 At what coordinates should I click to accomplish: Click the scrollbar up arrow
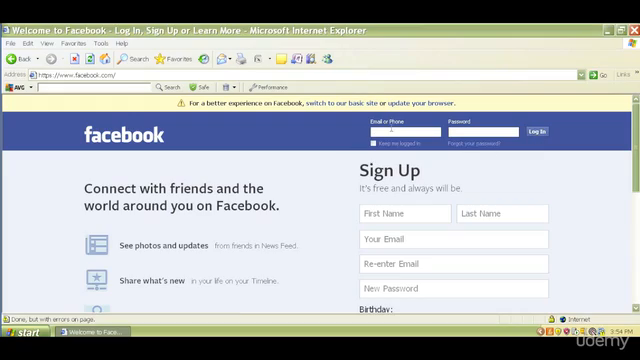(x=636, y=99)
